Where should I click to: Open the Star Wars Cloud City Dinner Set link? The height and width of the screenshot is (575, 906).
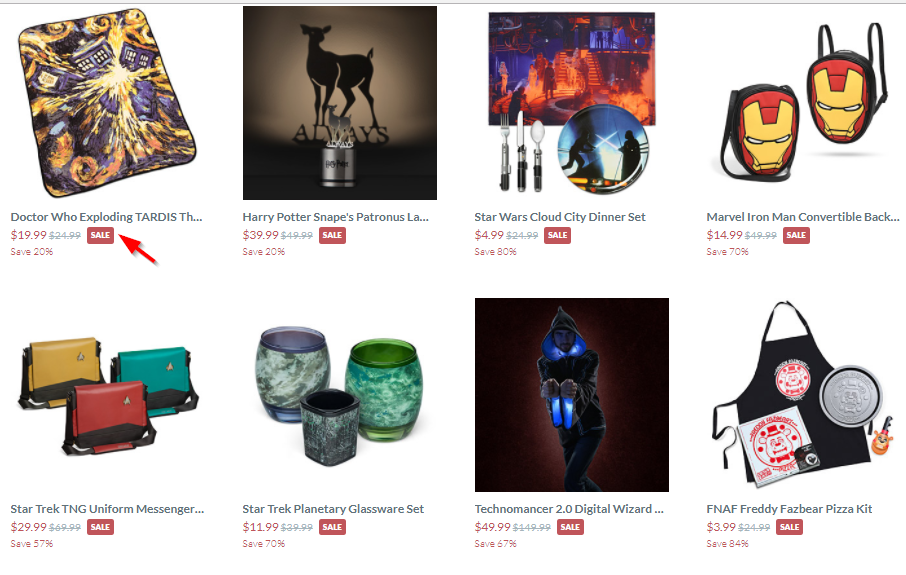560,217
